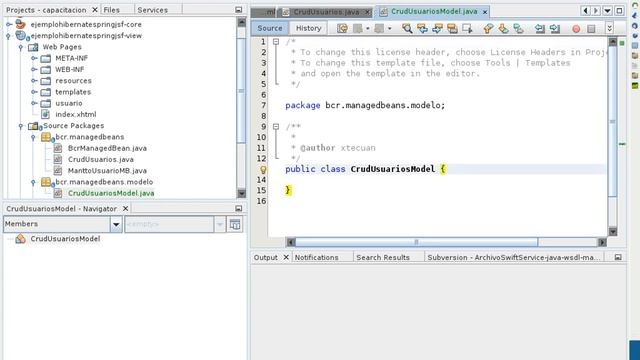The height and width of the screenshot is (360, 640).
Task: Click the Stop Macro Recording icon
Action: [591, 29]
